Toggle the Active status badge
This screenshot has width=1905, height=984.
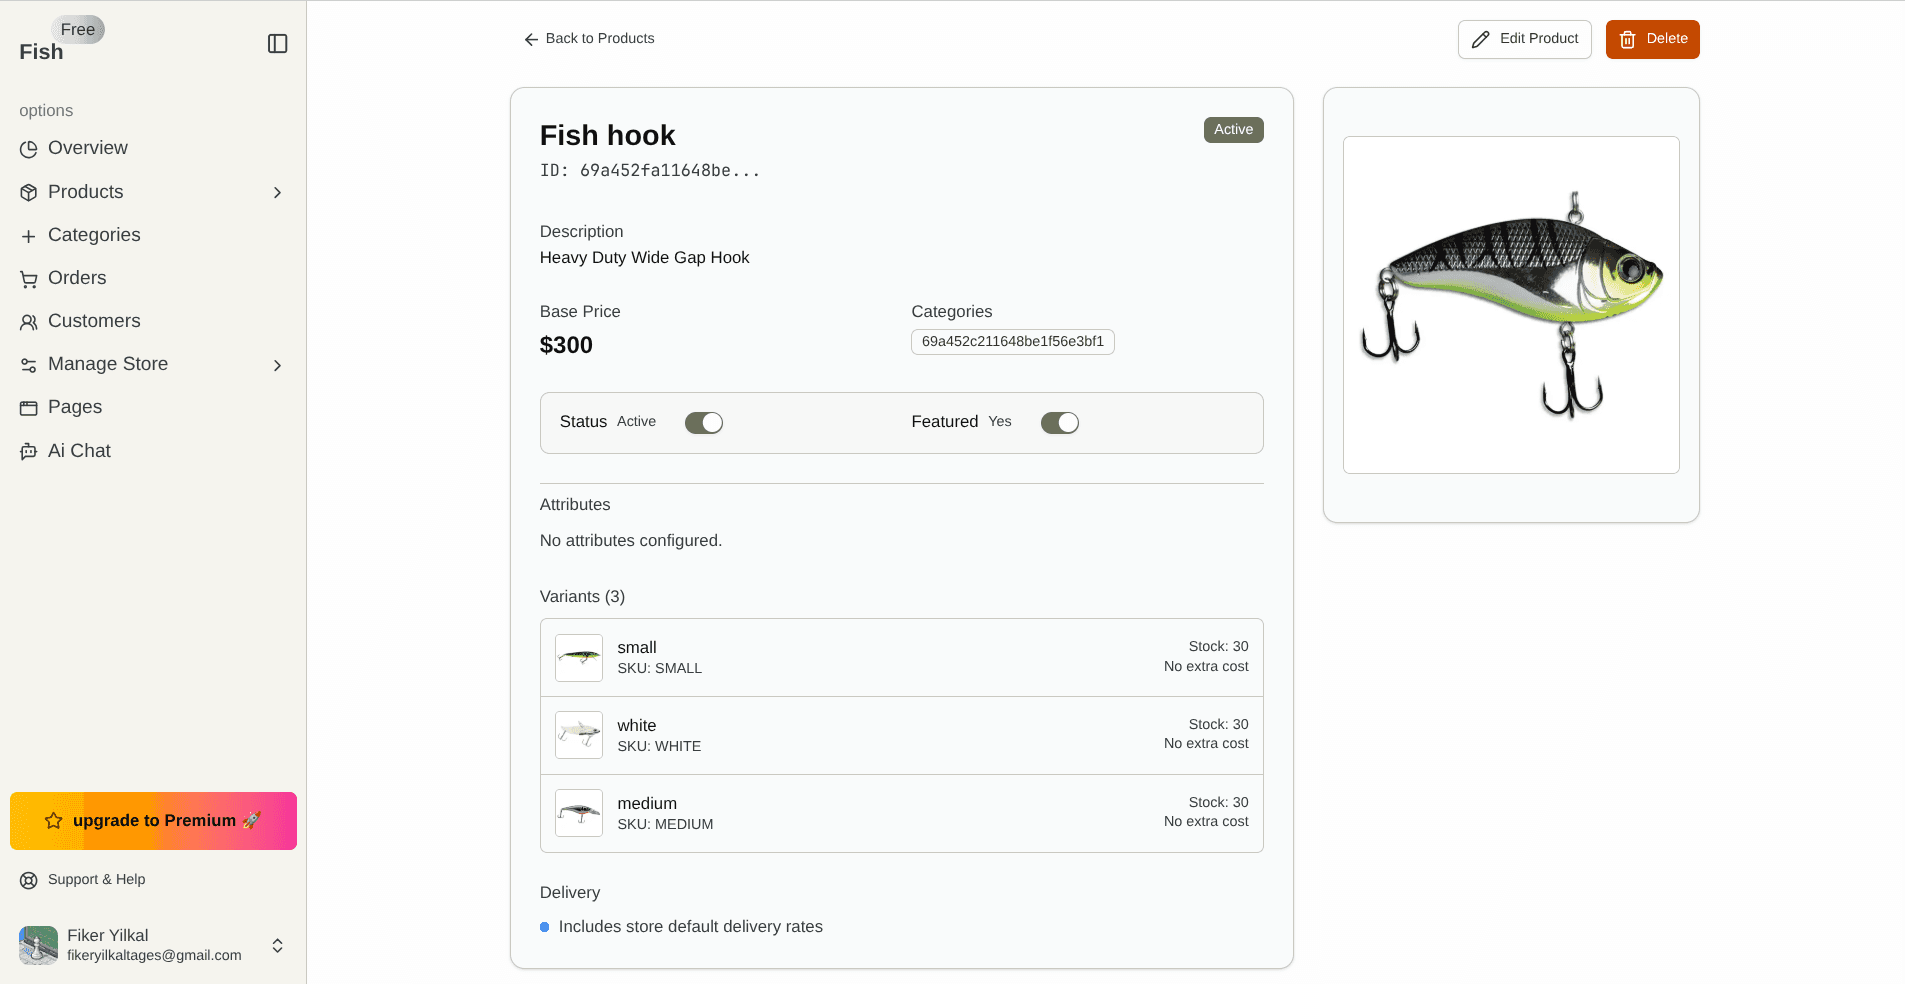pos(1233,129)
